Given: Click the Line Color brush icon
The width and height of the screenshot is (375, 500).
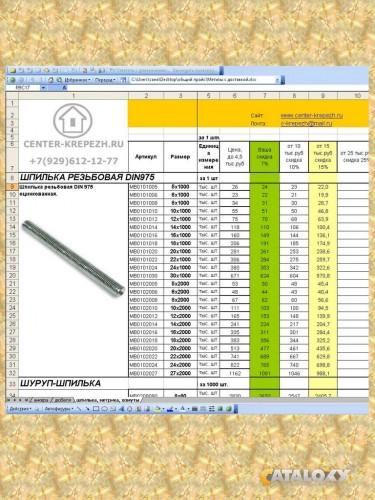Looking at the screenshot, I should click(x=170, y=409).
